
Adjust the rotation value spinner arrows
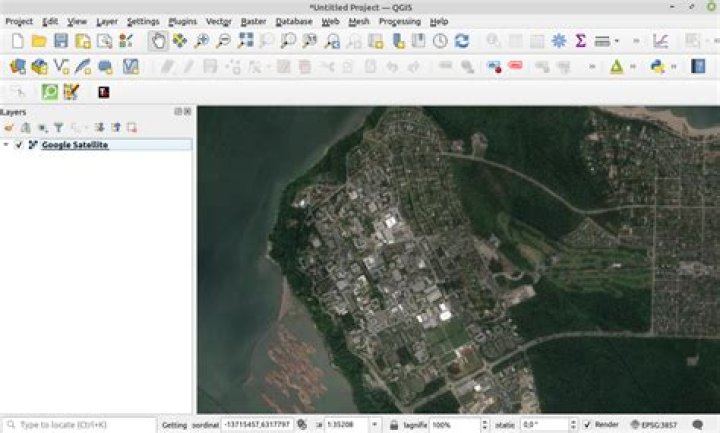[573, 425]
